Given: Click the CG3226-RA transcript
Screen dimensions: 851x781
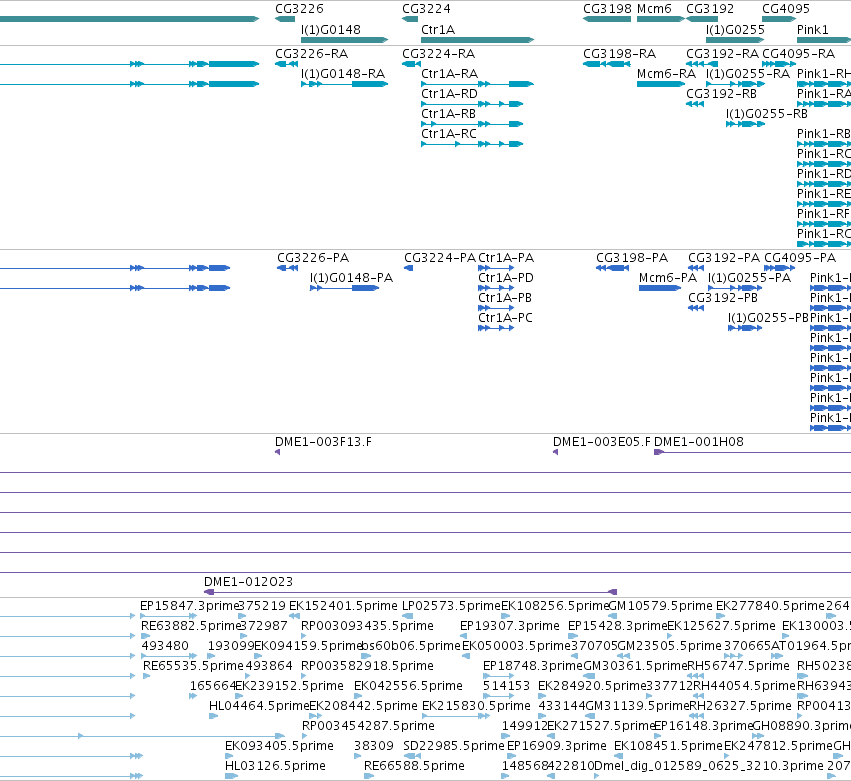Looking at the screenshot, I should tap(287, 64).
